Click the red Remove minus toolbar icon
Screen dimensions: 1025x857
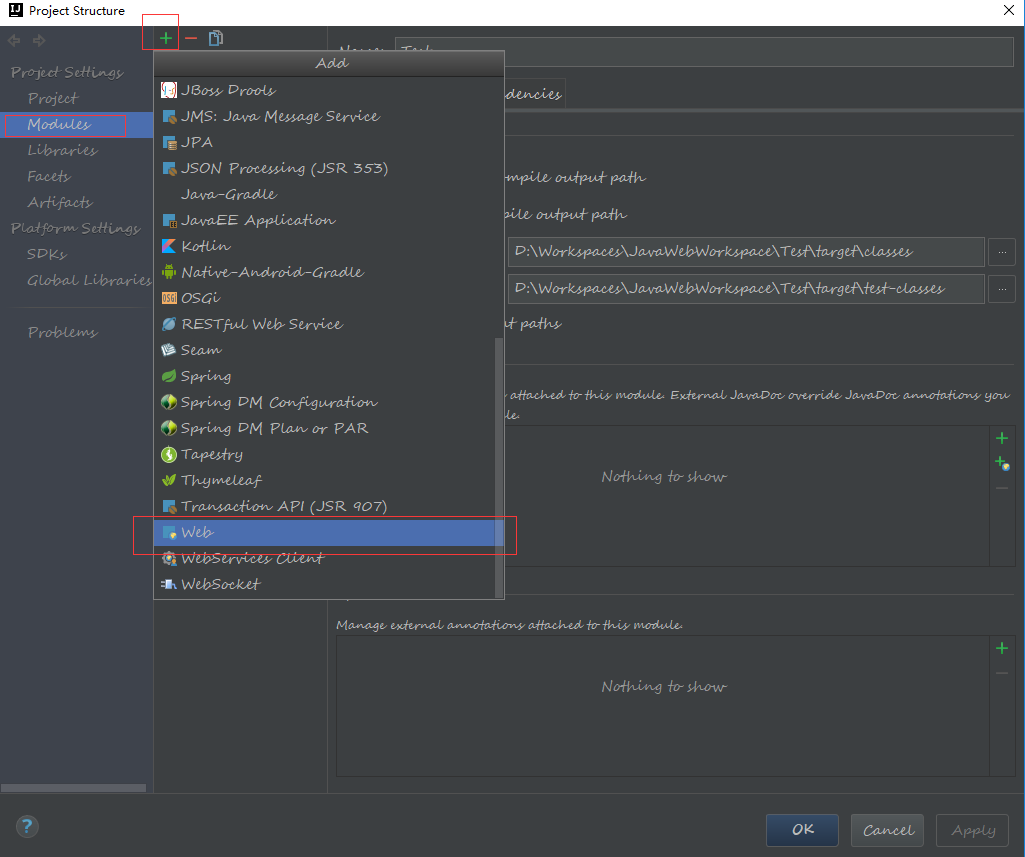click(x=191, y=39)
